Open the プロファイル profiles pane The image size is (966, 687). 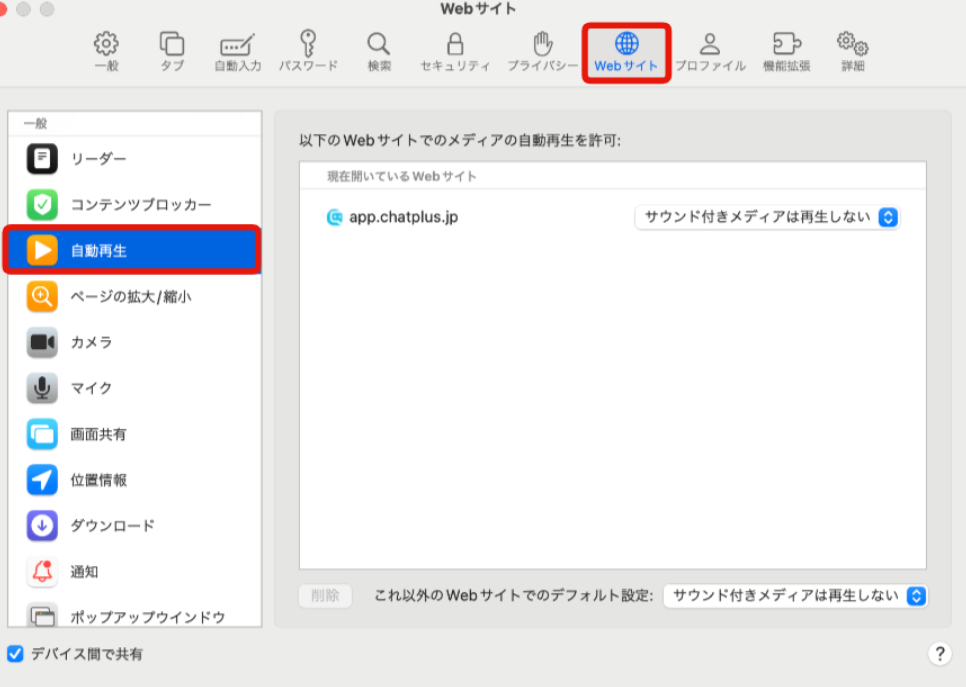[710, 52]
